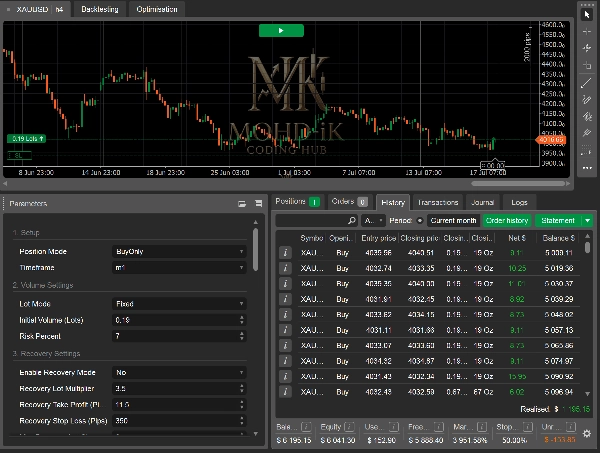Screen dimensions: 600x453
Task: Open the Logs tab
Action: [x=519, y=202]
